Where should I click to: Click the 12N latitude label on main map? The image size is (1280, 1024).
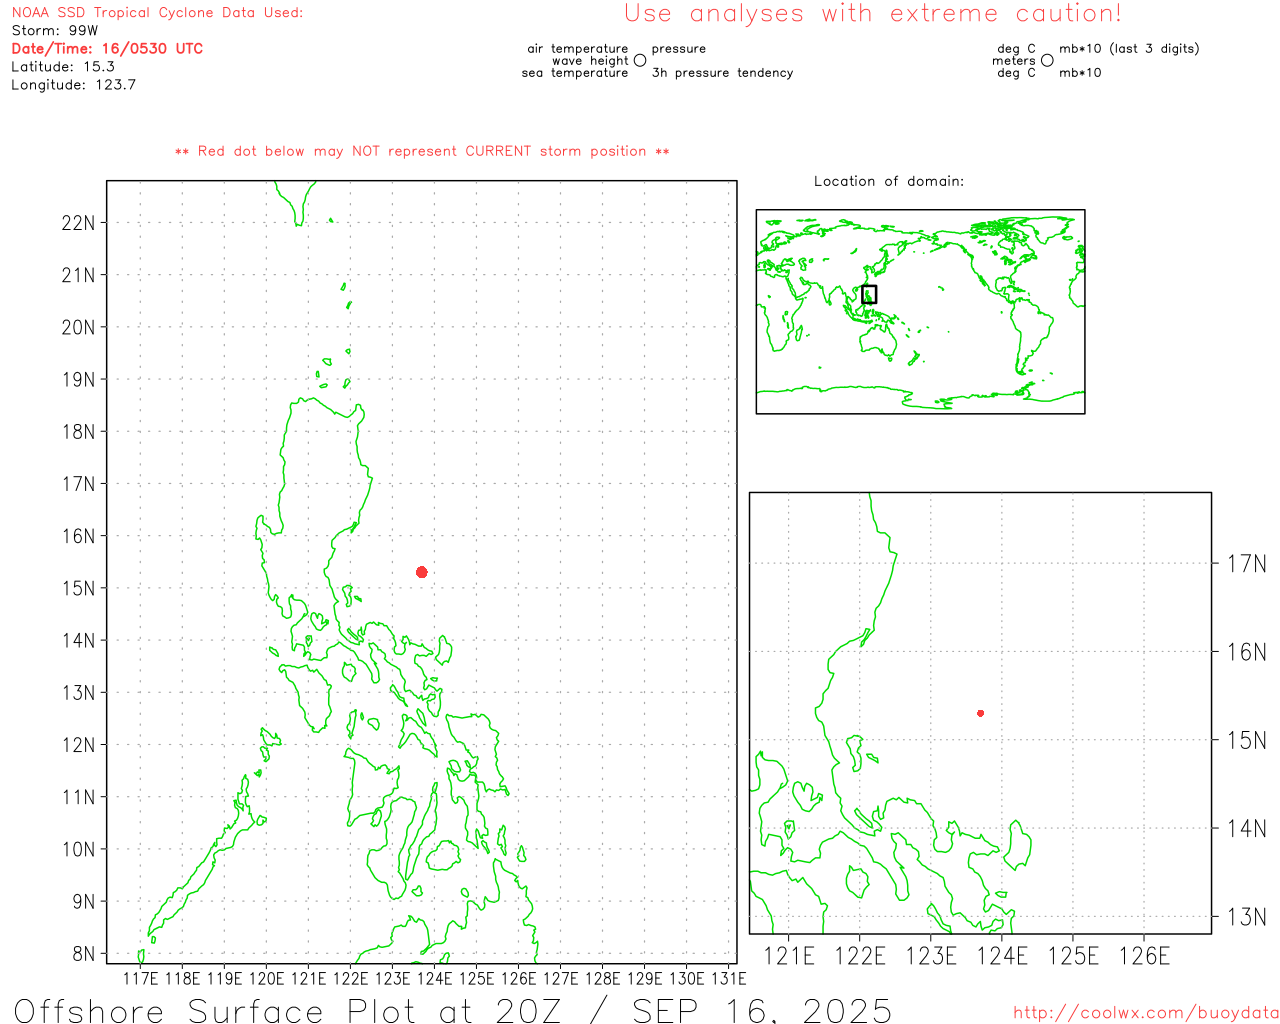78,745
